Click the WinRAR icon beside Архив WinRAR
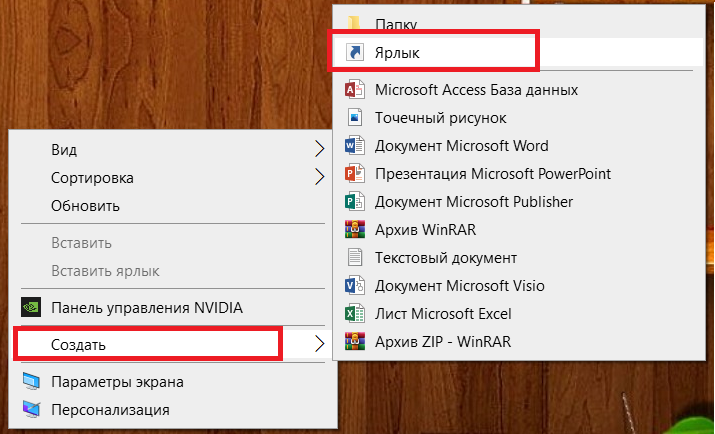This screenshot has height=434, width=715. tap(355, 229)
